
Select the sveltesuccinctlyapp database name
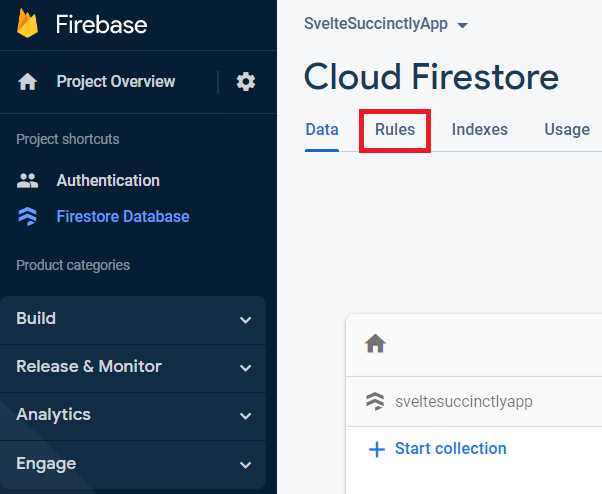pos(464,401)
